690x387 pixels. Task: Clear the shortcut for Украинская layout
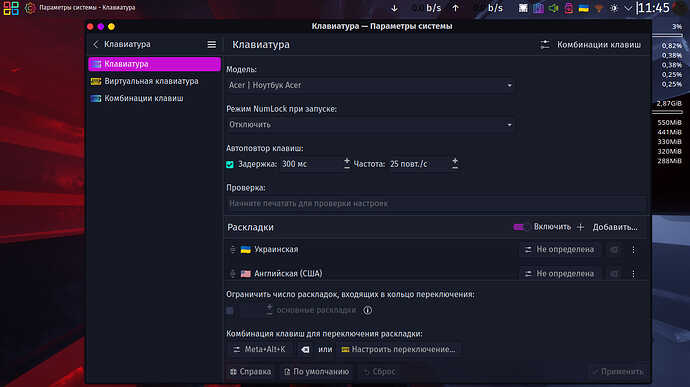[614, 250]
